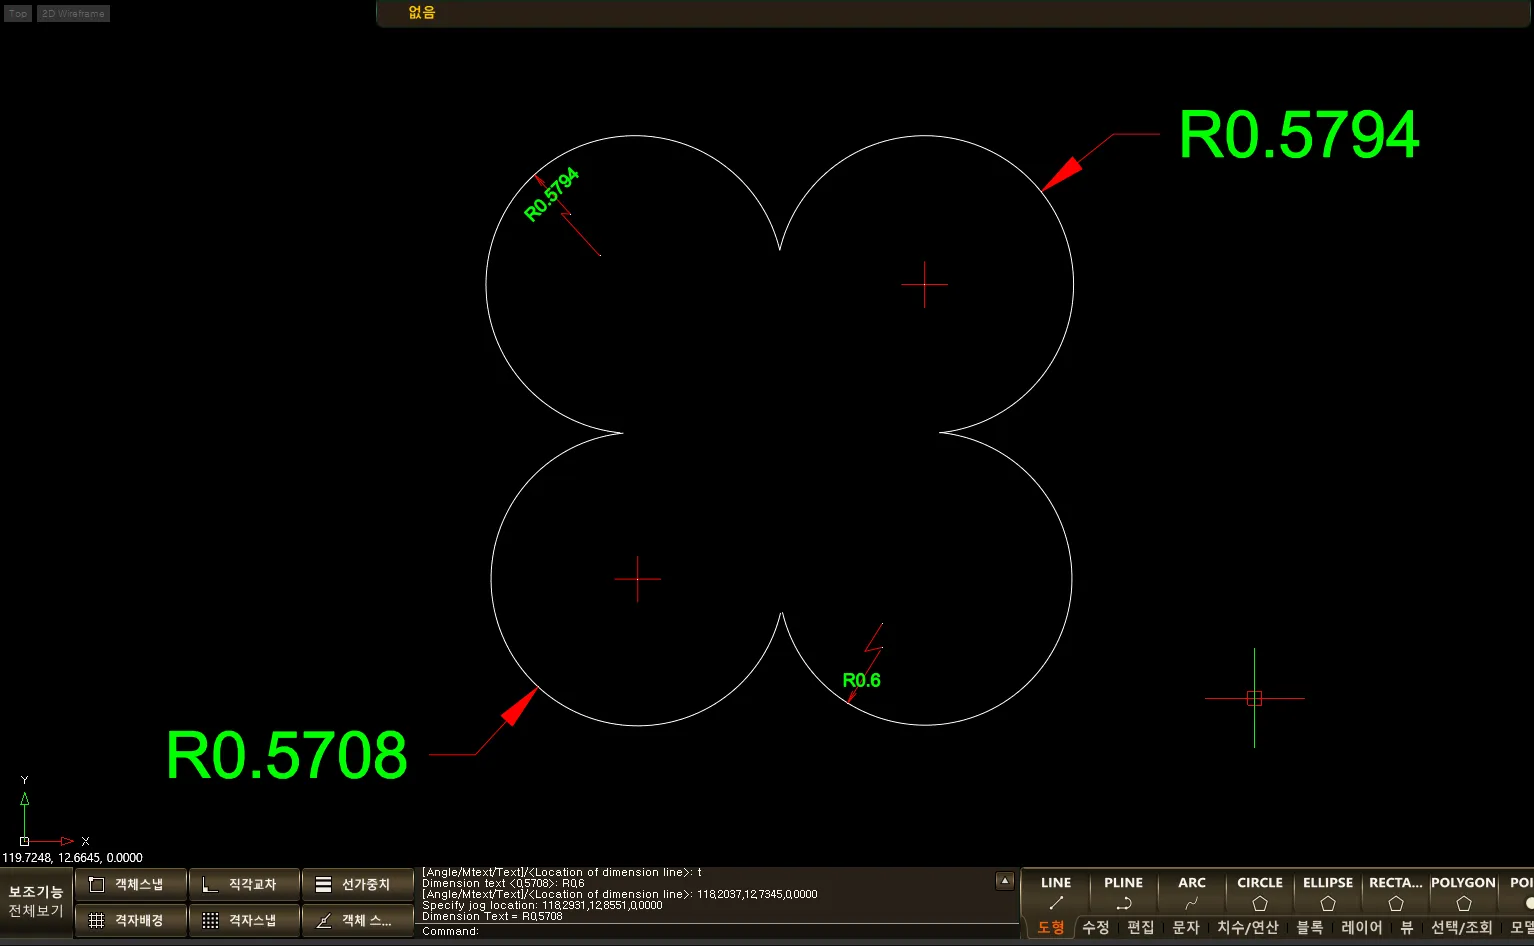Choose the POLYGON tool
The height and width of the screenshot is (946, 1534).
1463,893
